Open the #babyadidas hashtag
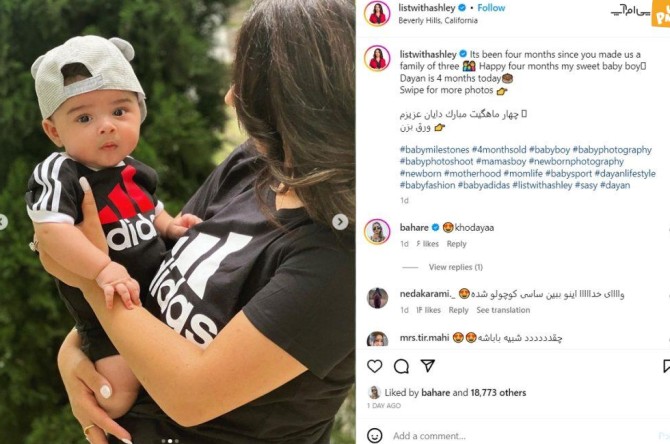Image resolution: width=670 pixels, height=444 pixels. 483,185
